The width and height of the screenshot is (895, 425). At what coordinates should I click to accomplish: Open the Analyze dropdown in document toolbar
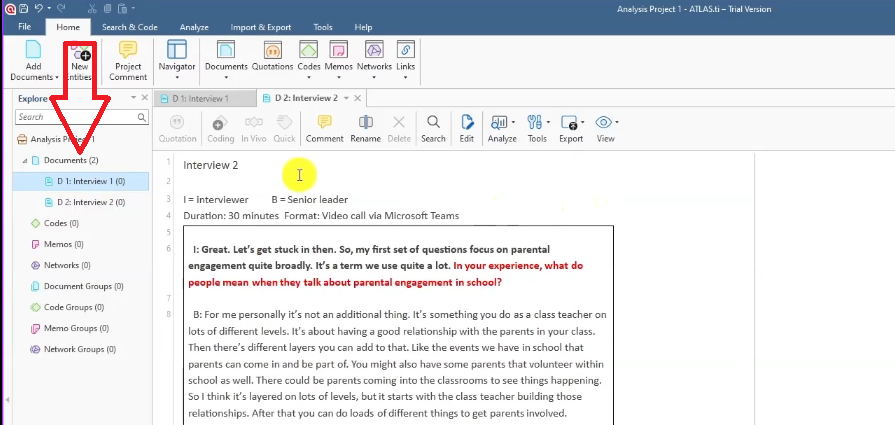(501, 123)
